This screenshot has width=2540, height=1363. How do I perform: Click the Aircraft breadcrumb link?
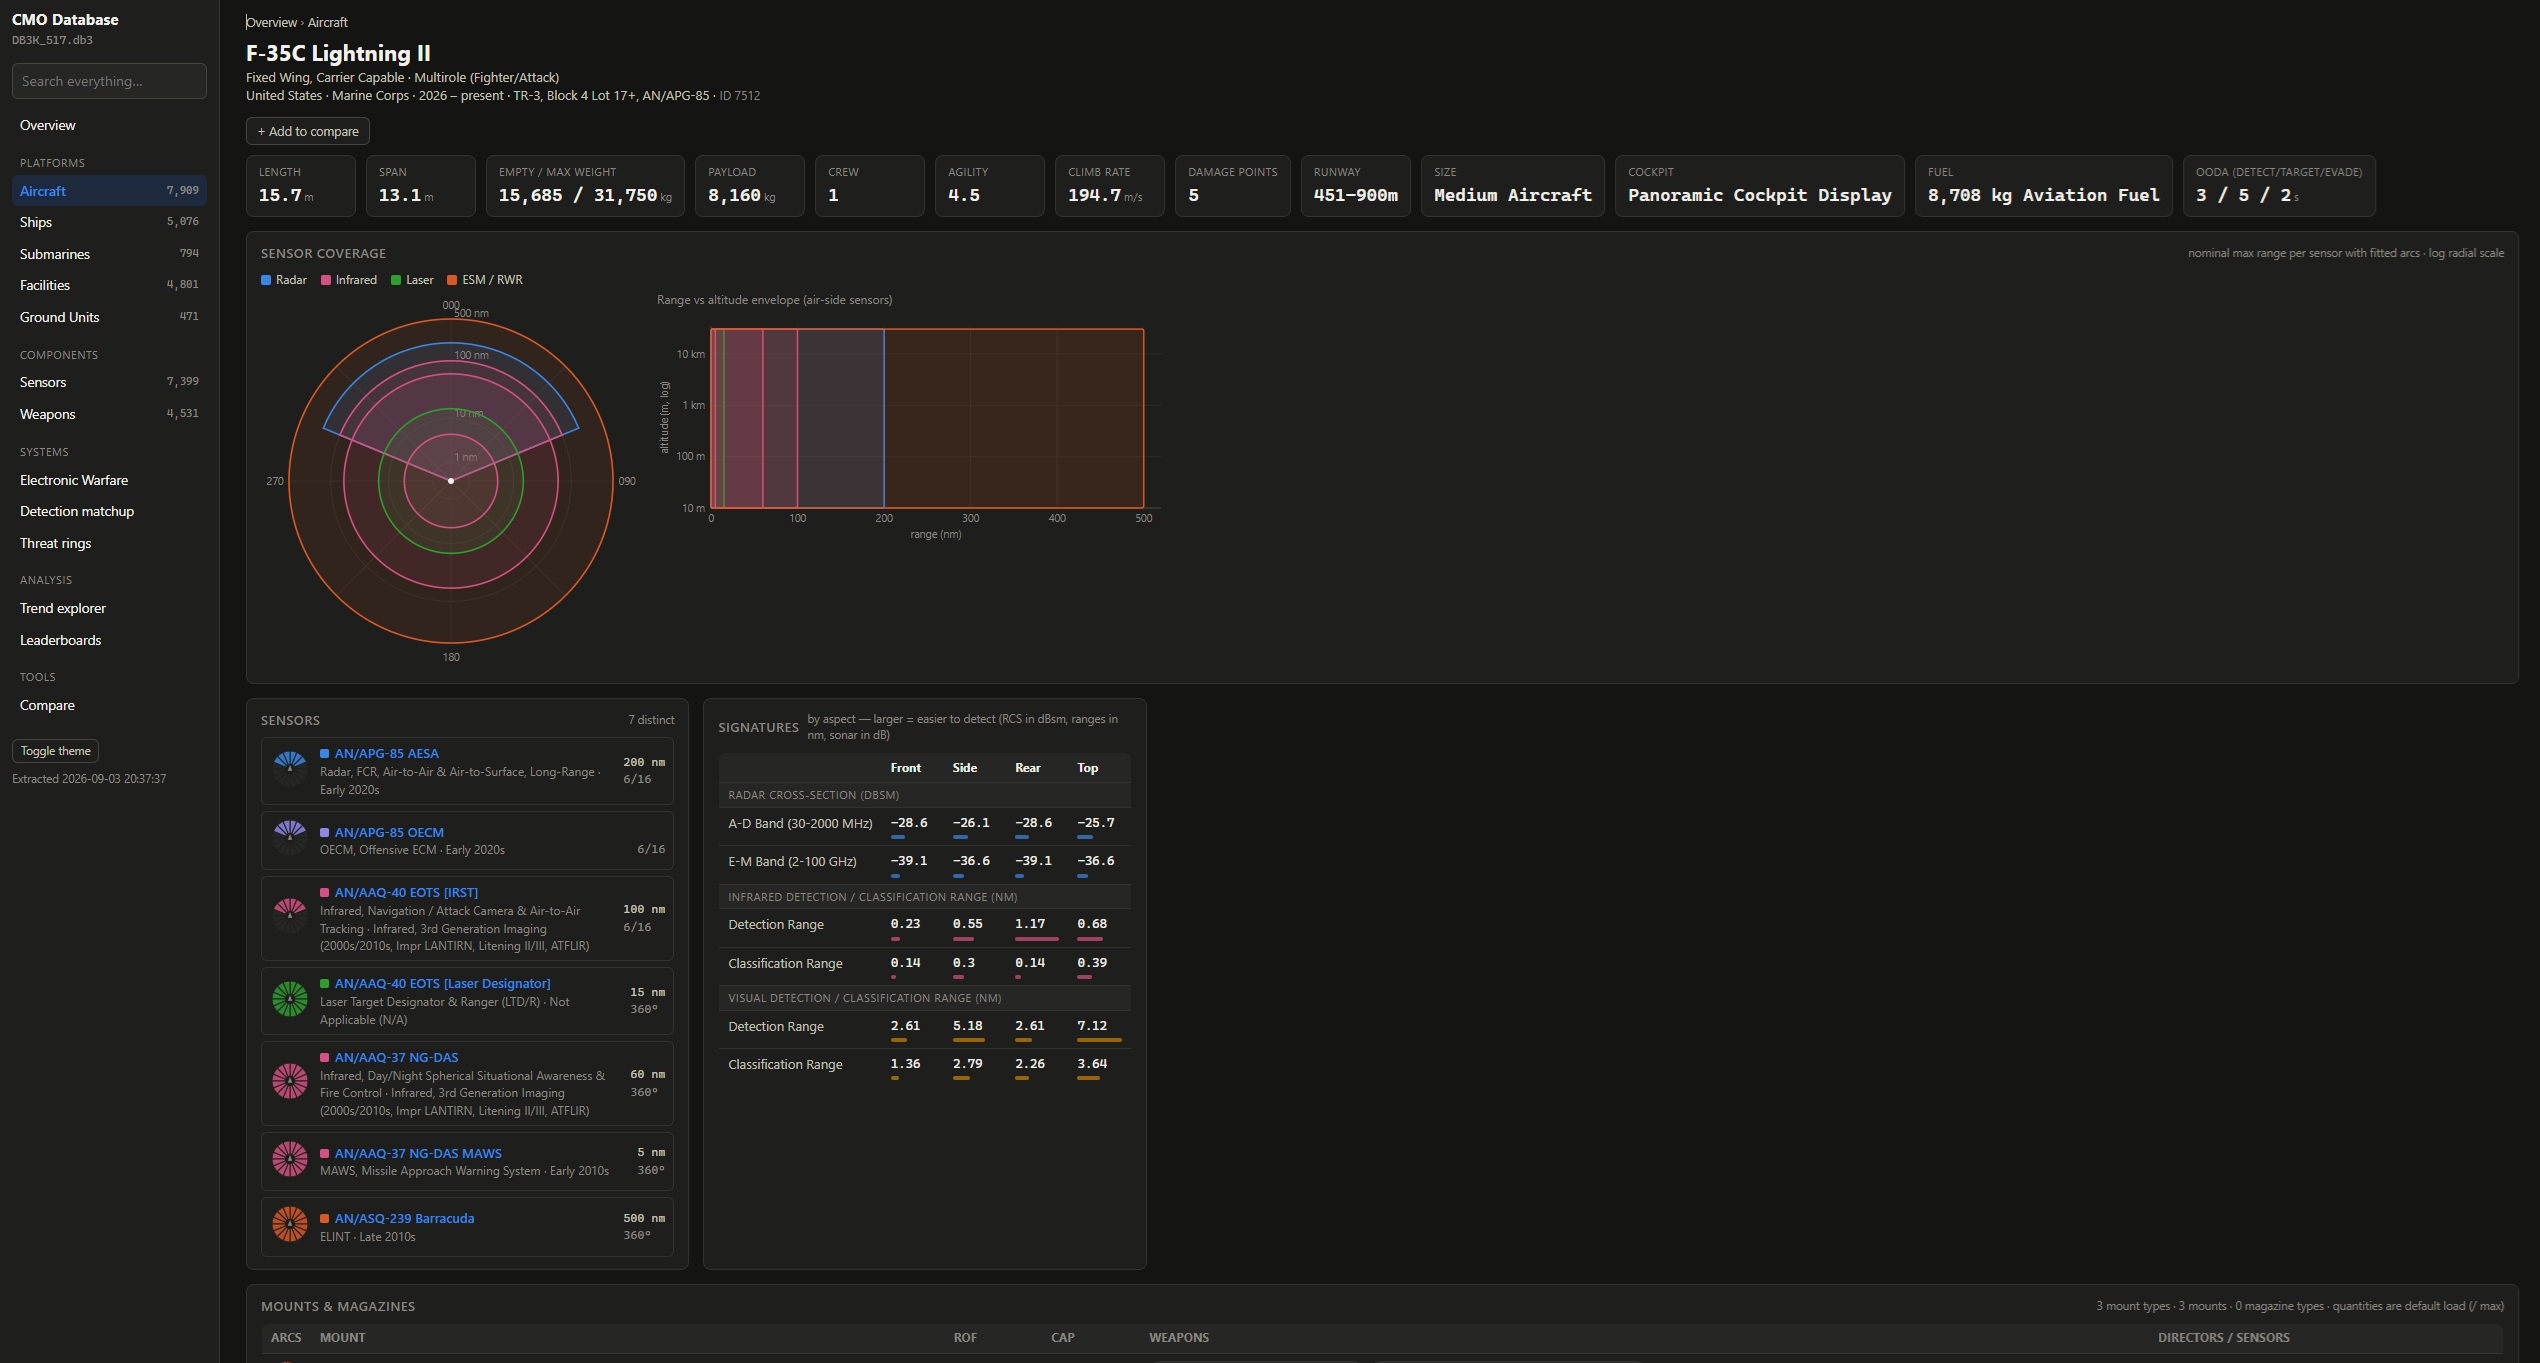pyautogui.click(x=328, y=22)
